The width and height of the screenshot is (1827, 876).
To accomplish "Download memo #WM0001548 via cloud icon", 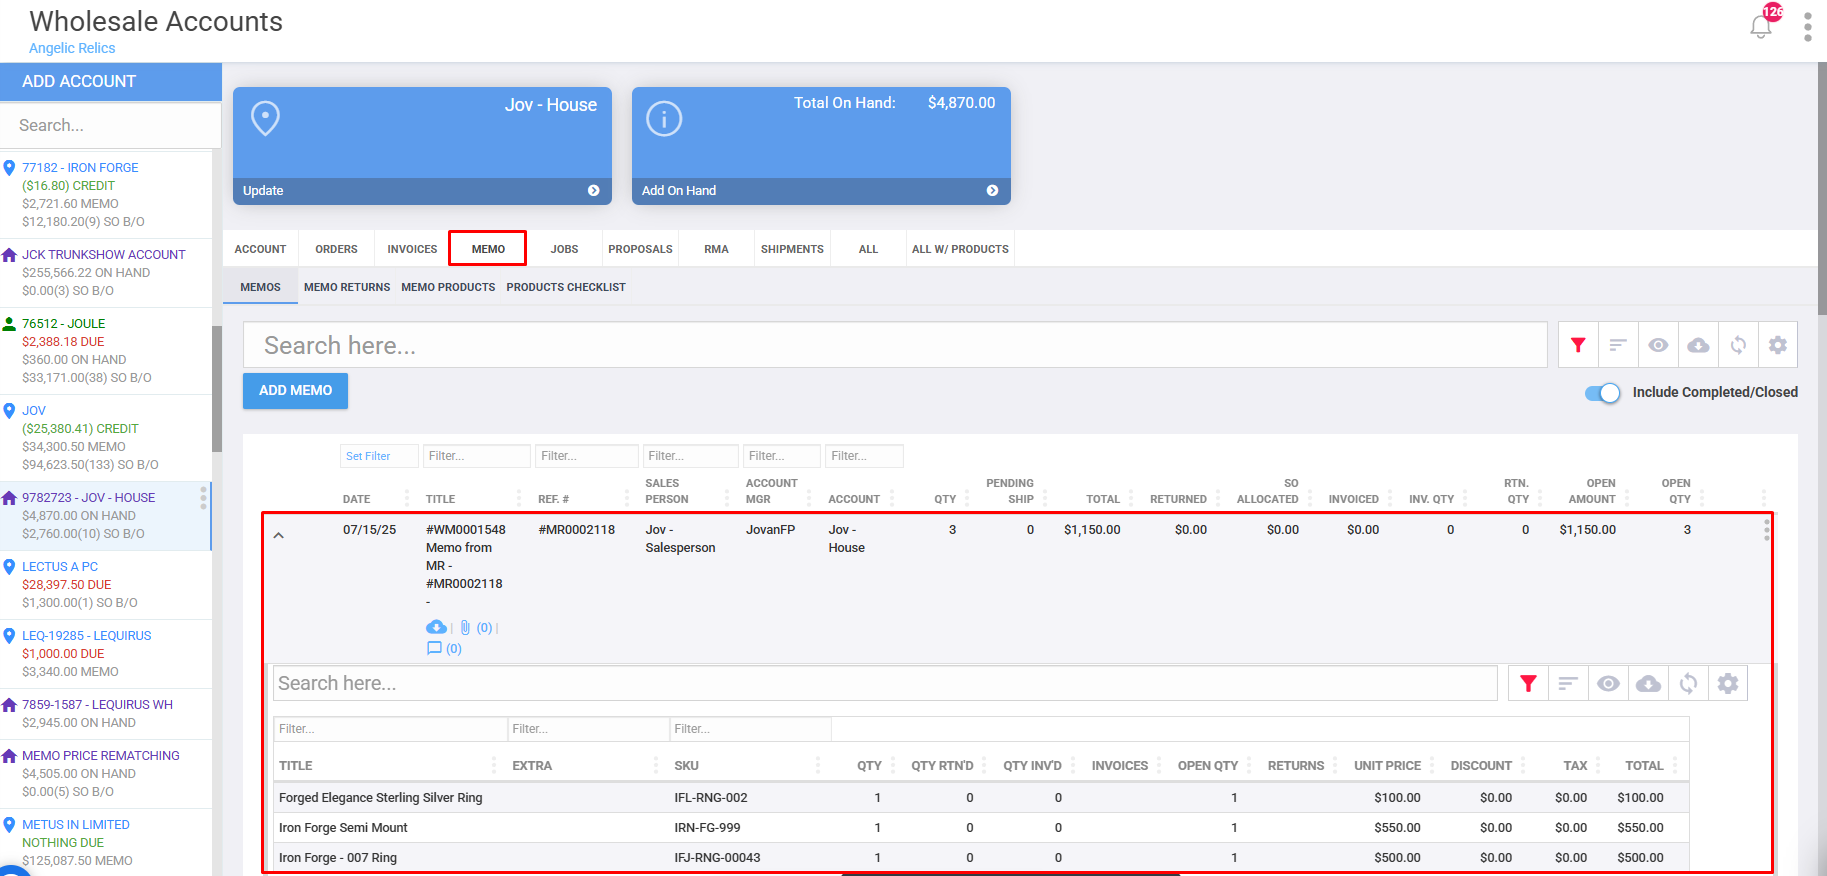I will point(436,627).
